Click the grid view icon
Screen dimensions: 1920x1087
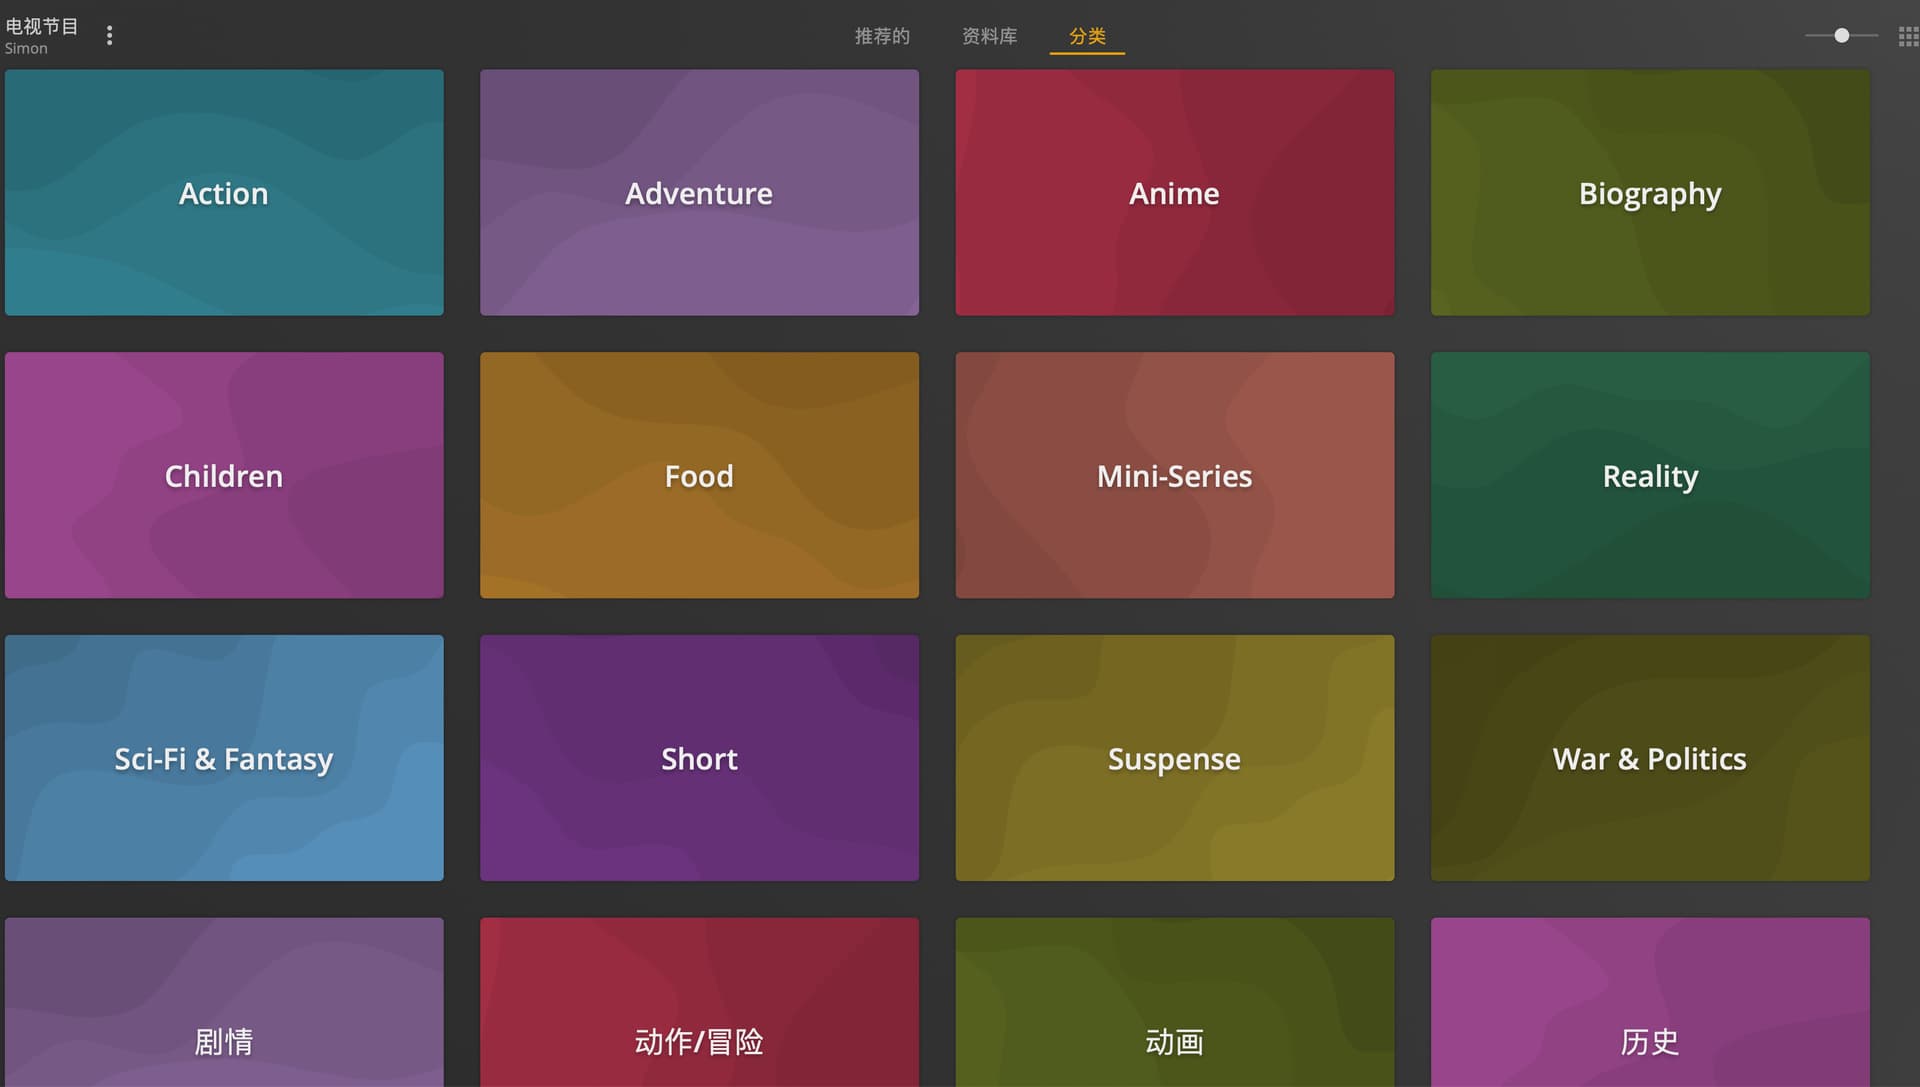[1908, 36]
